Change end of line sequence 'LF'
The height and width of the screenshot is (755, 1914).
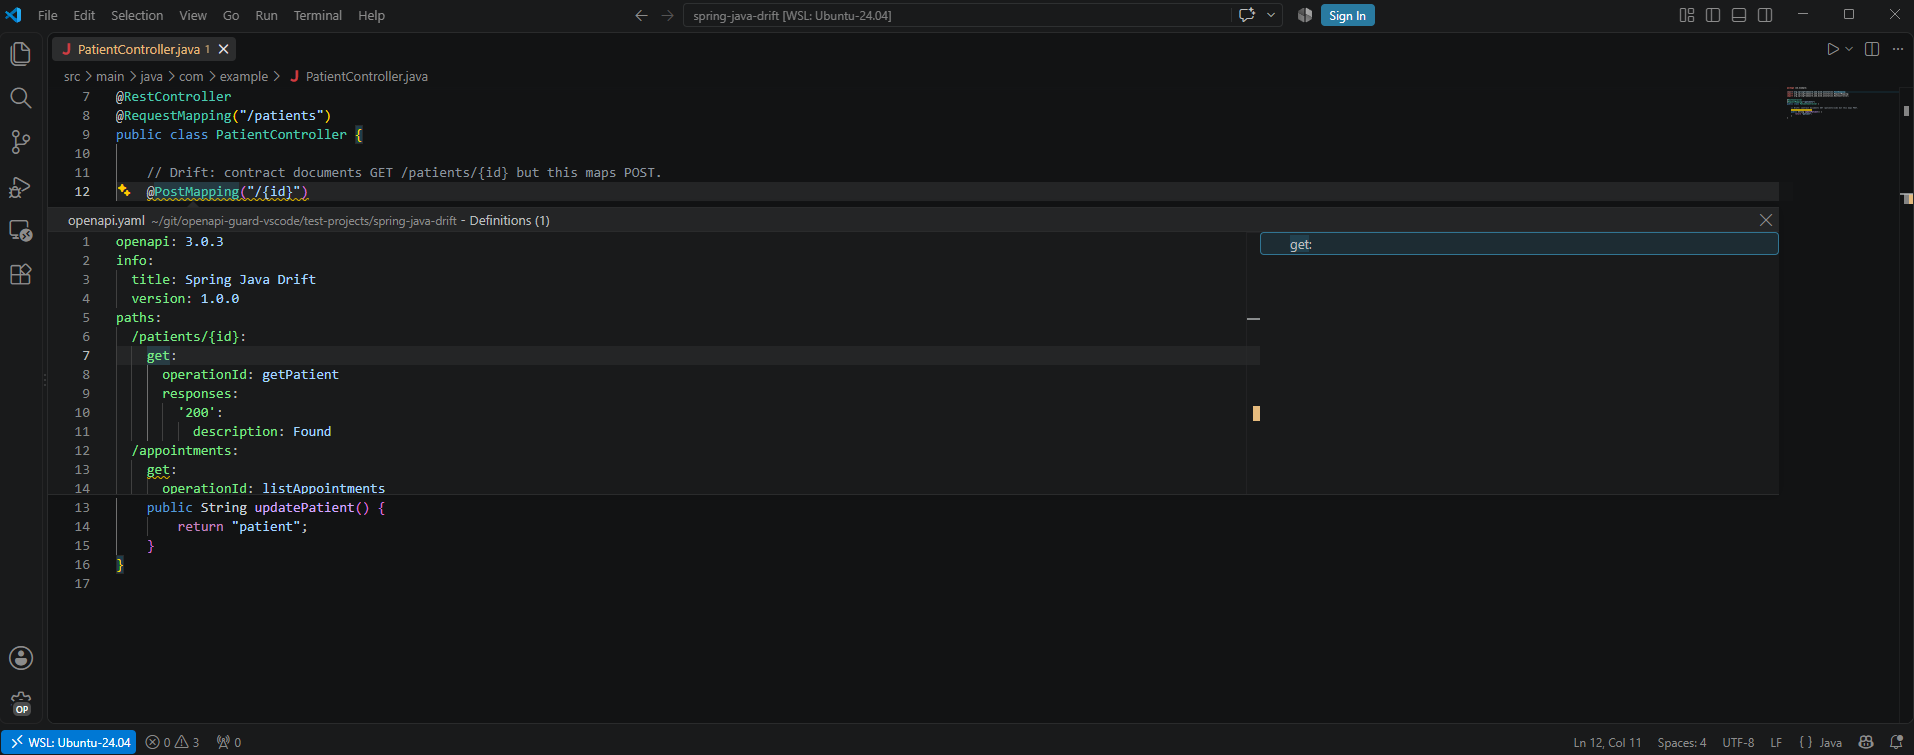(1776, 742)
